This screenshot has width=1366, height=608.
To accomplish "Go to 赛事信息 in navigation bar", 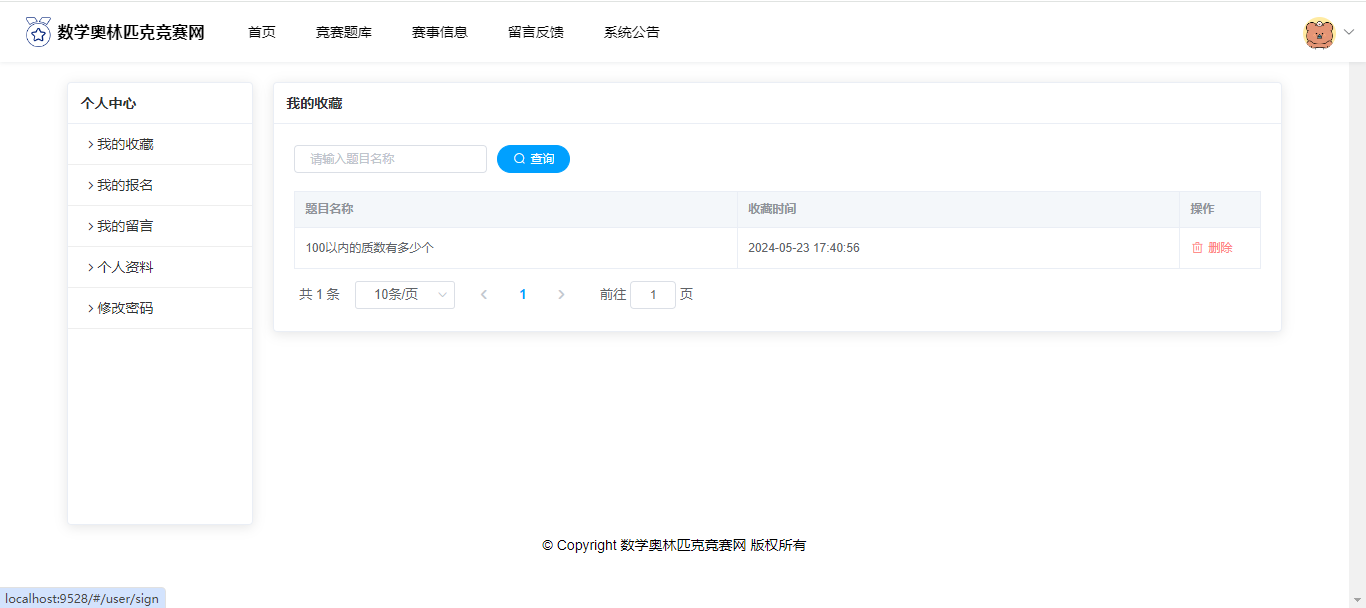I will [440, 32].
